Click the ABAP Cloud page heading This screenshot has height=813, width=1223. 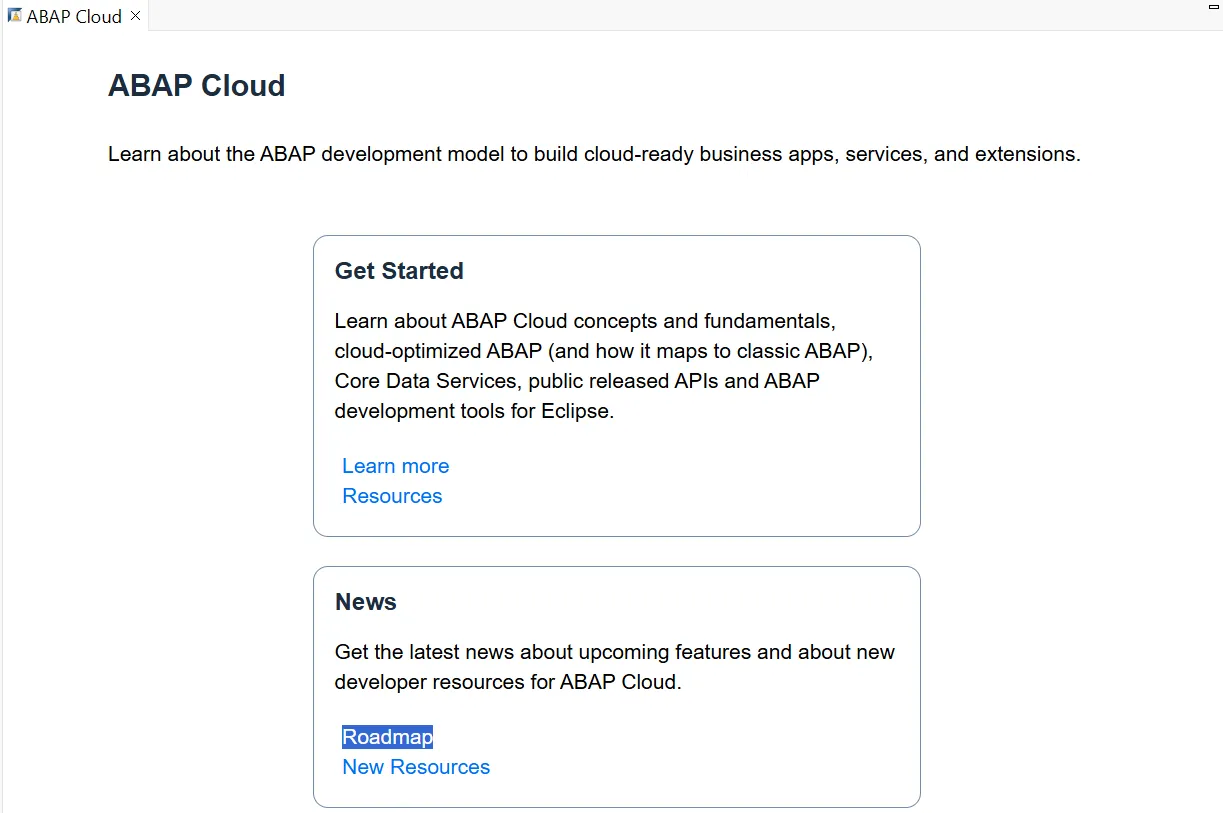(196, 86)
